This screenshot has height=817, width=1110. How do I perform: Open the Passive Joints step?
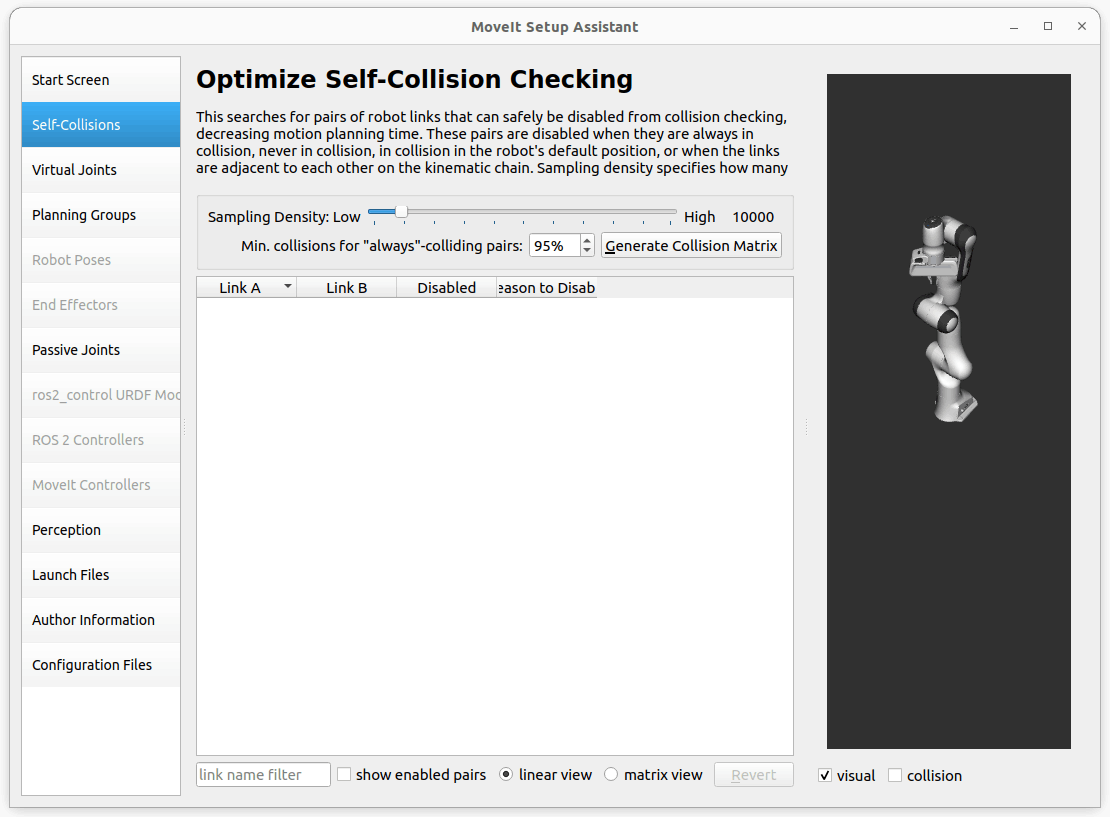(101, 350)
